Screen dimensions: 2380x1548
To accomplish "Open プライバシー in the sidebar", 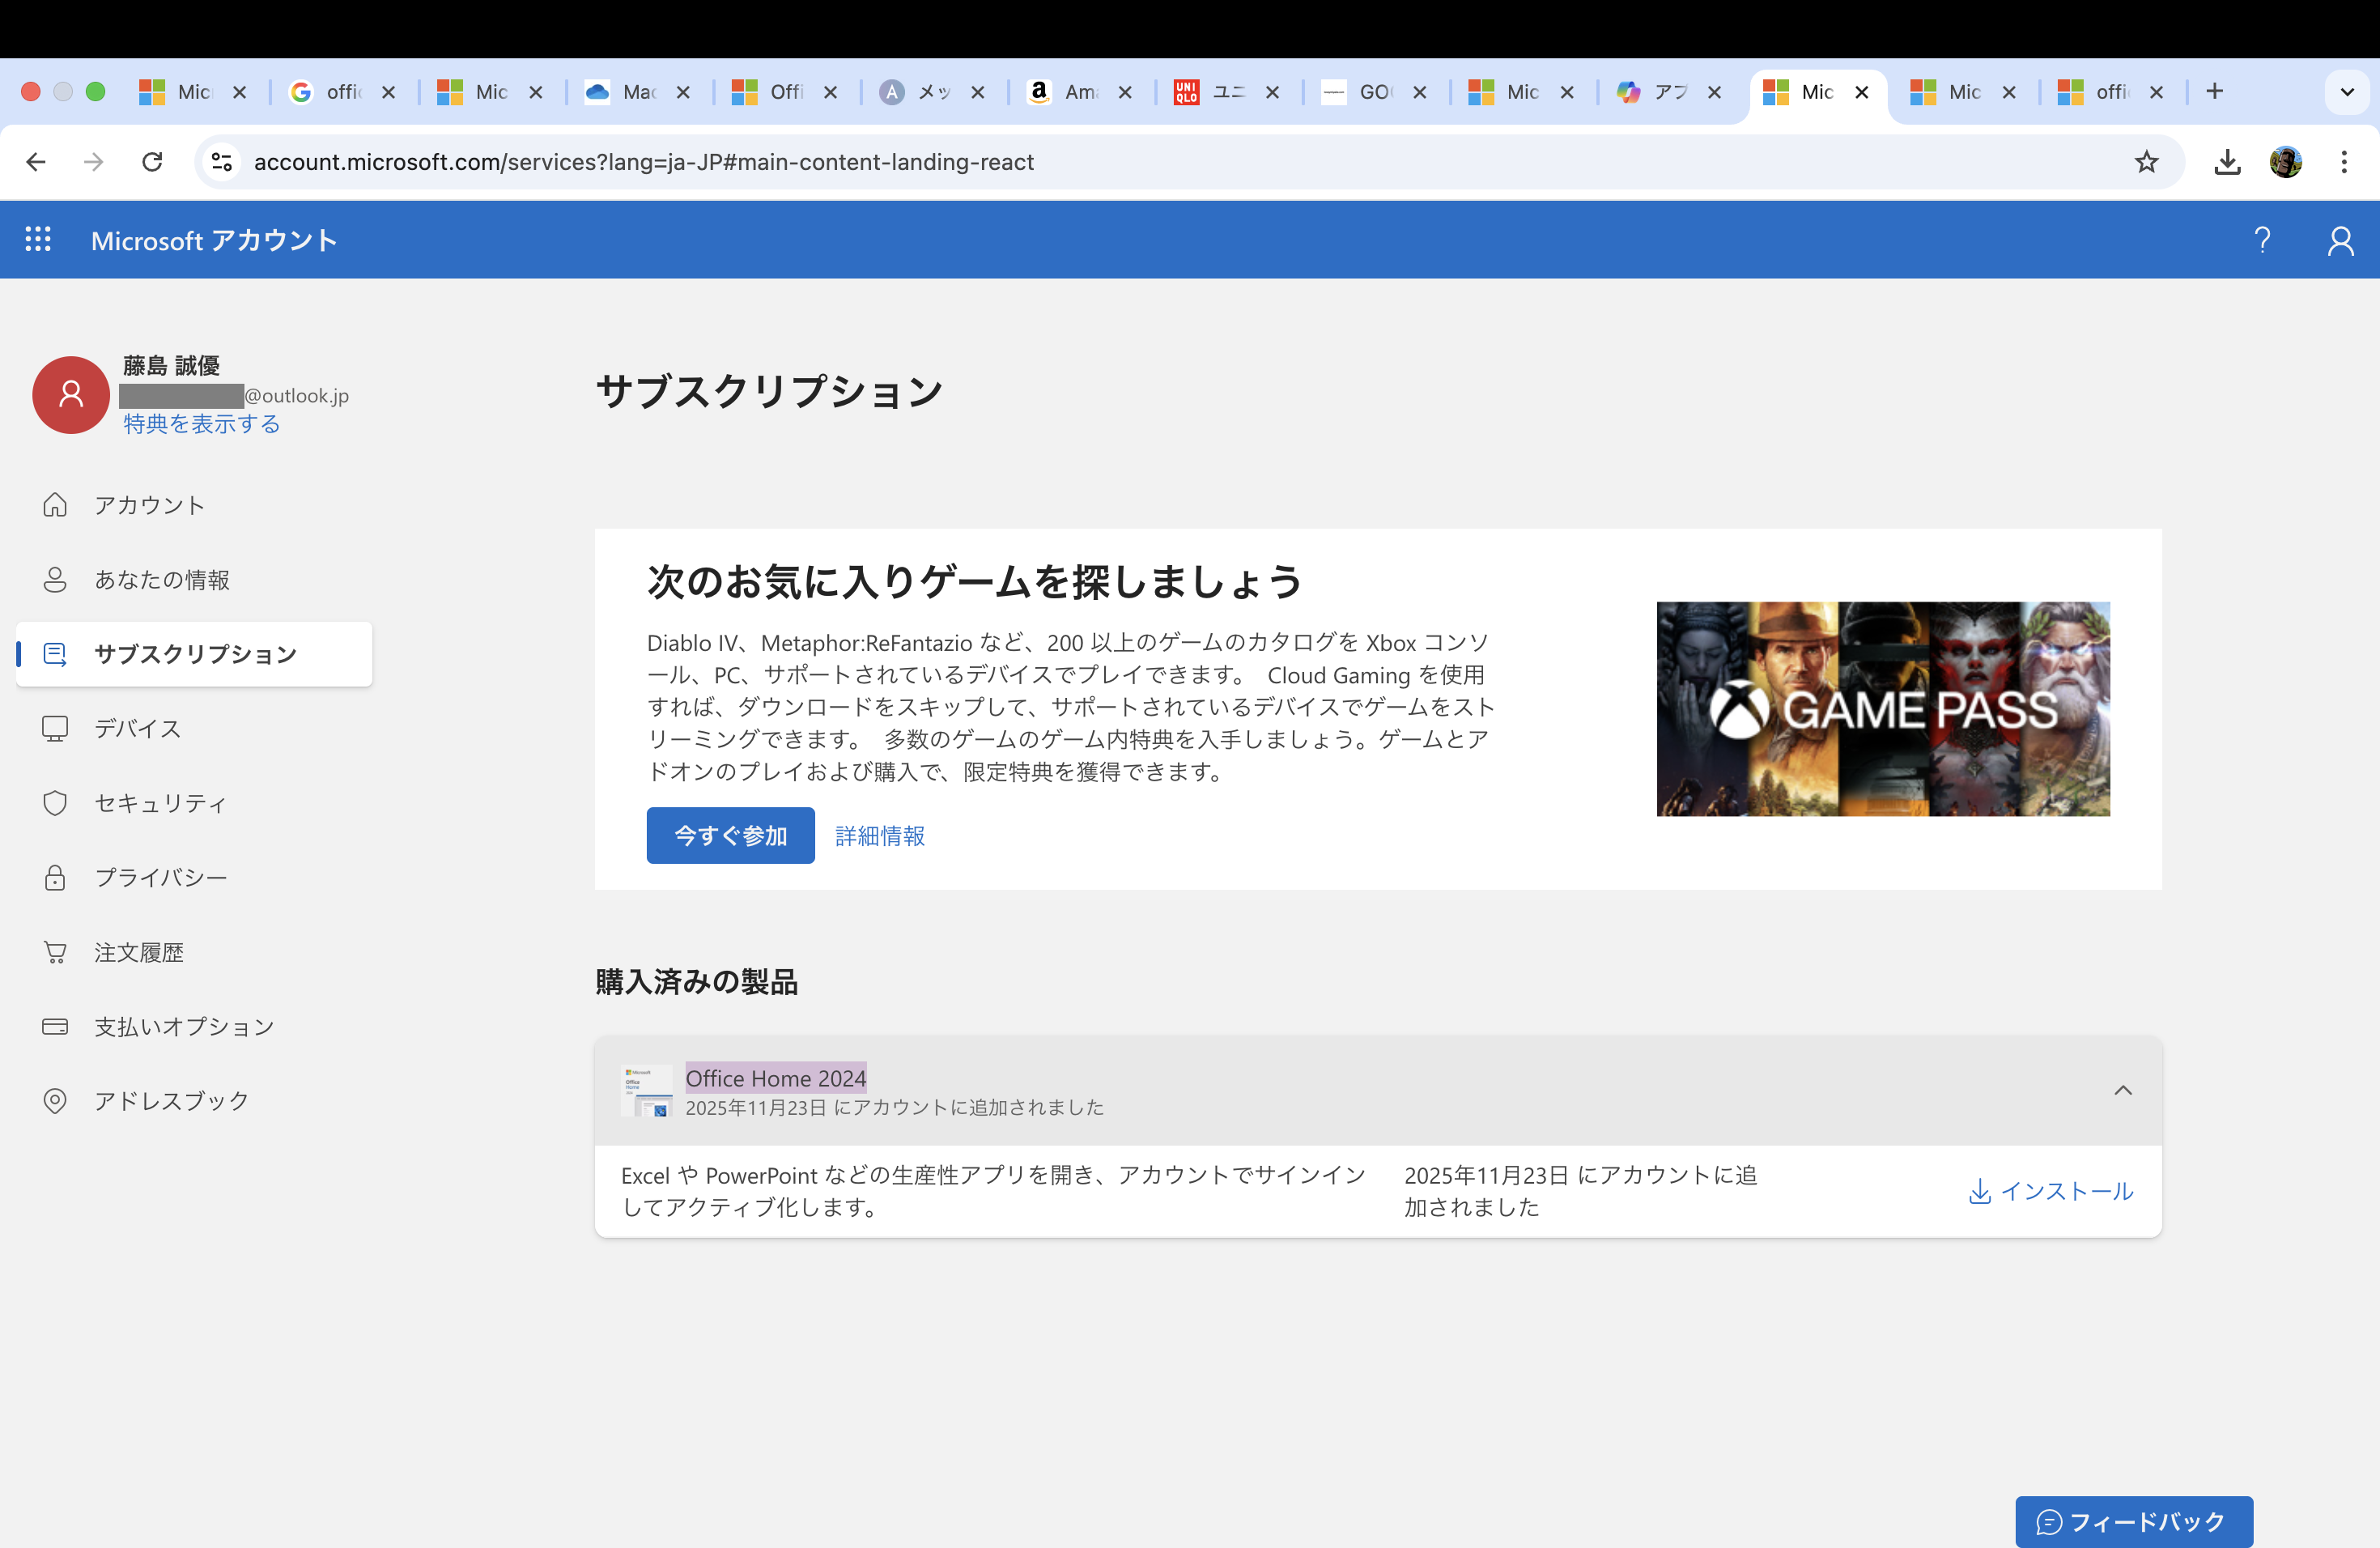I will [x=194, y=877].
